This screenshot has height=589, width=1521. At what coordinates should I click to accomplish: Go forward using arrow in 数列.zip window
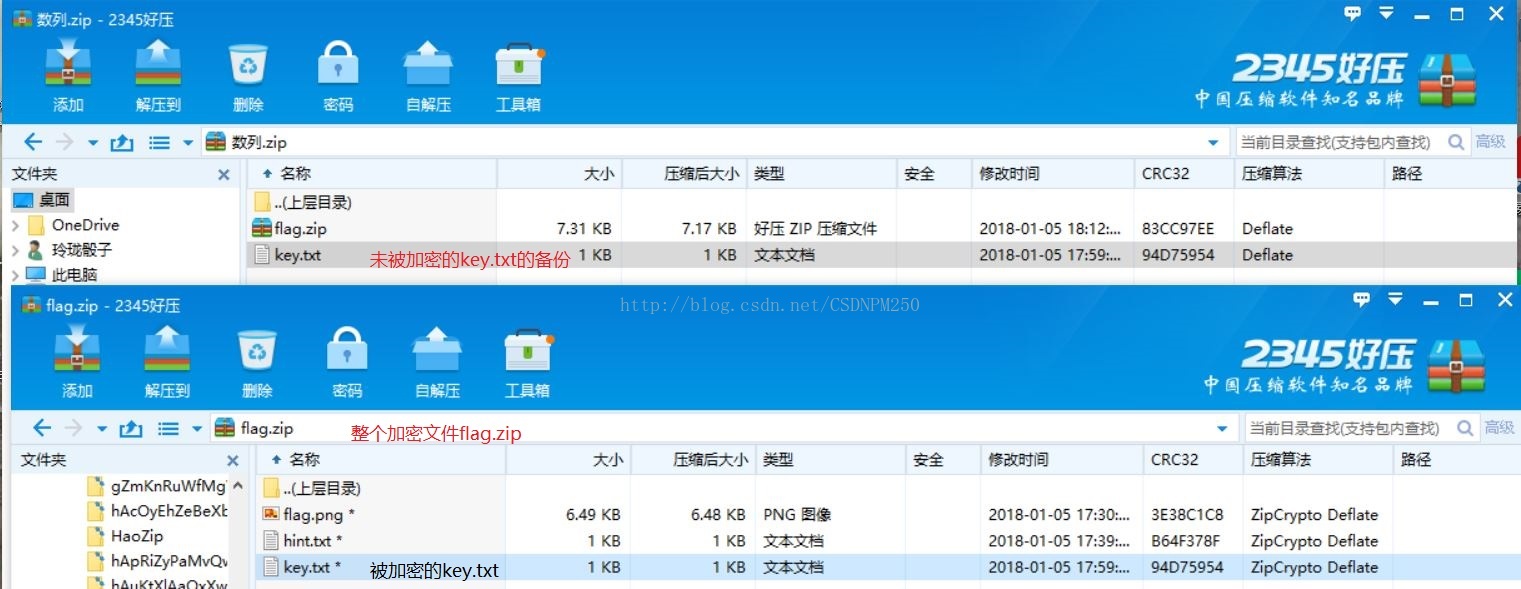coord(64,143)
